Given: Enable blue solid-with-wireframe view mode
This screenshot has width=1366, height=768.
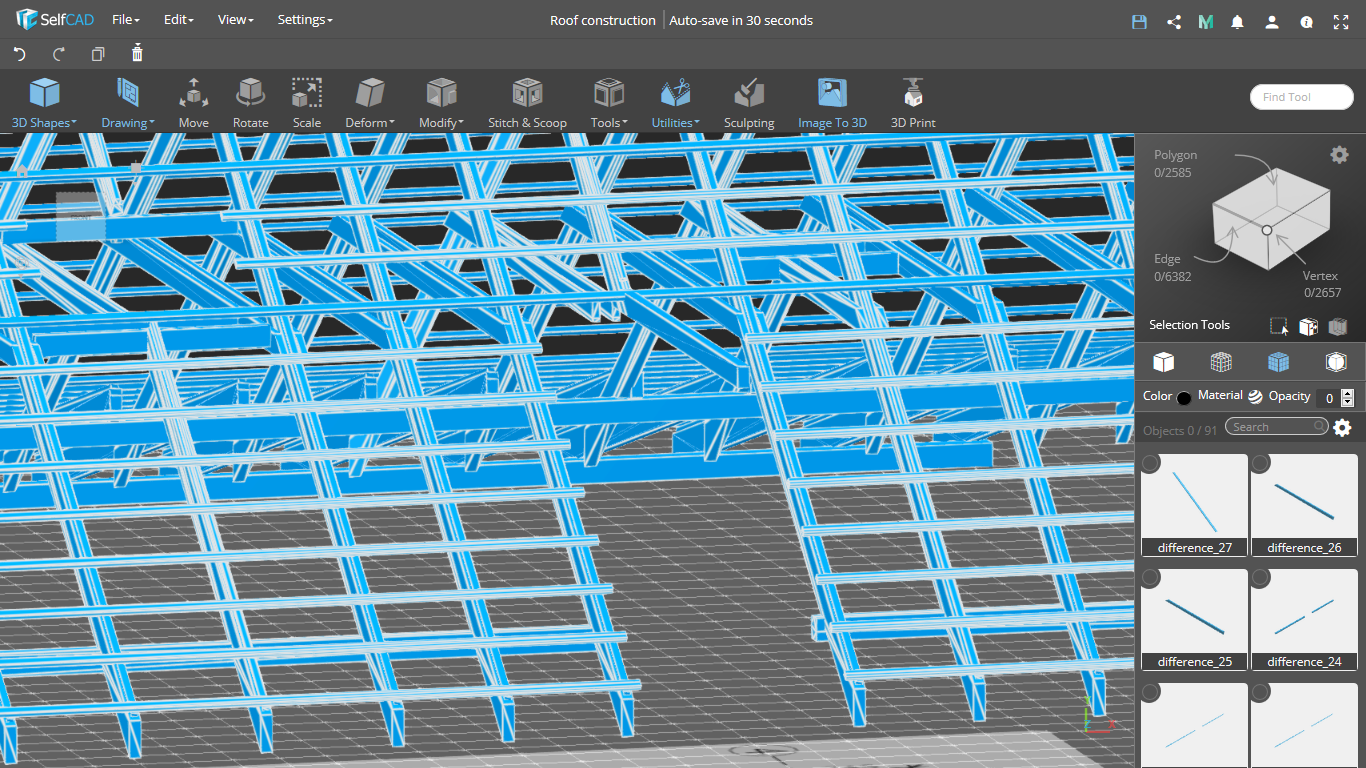Looking at the screenshot, I should coord(1278,361).
